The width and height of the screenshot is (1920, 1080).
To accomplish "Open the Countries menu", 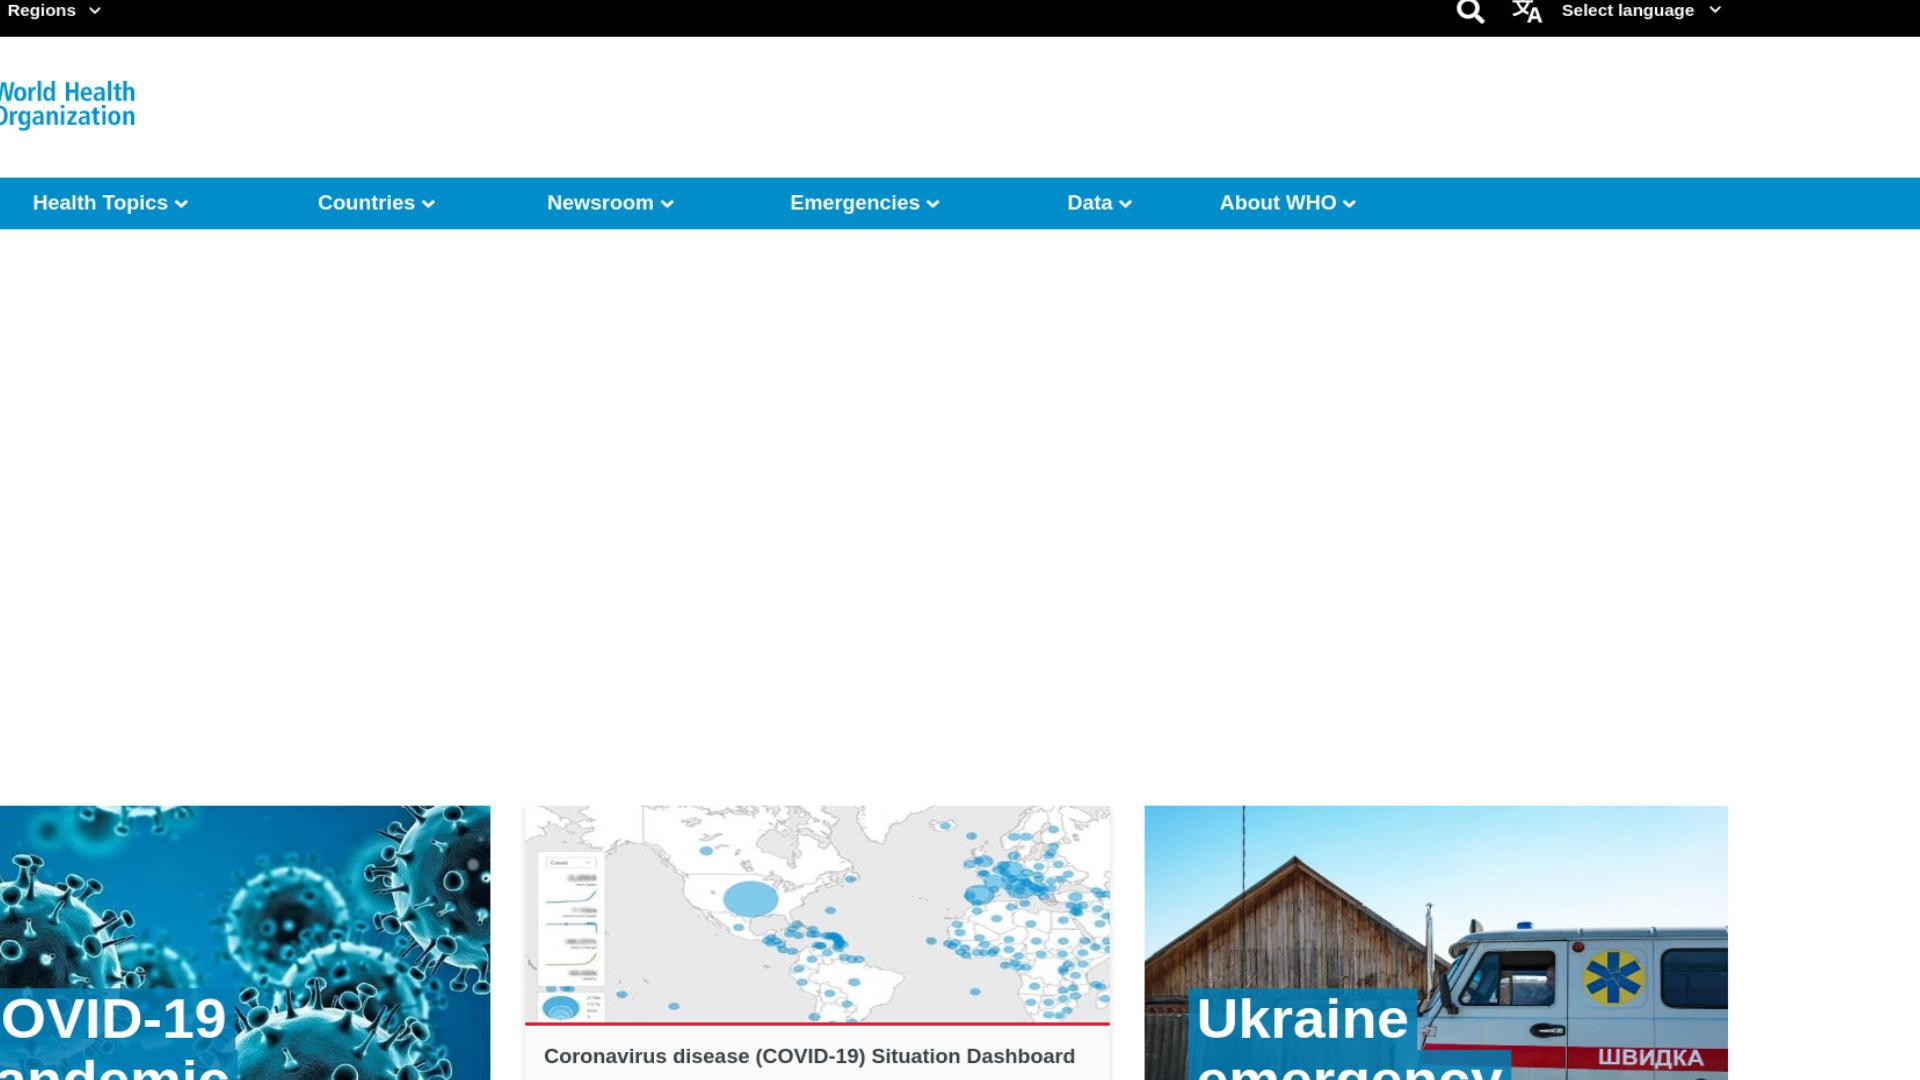I will (x=376, y=203).
